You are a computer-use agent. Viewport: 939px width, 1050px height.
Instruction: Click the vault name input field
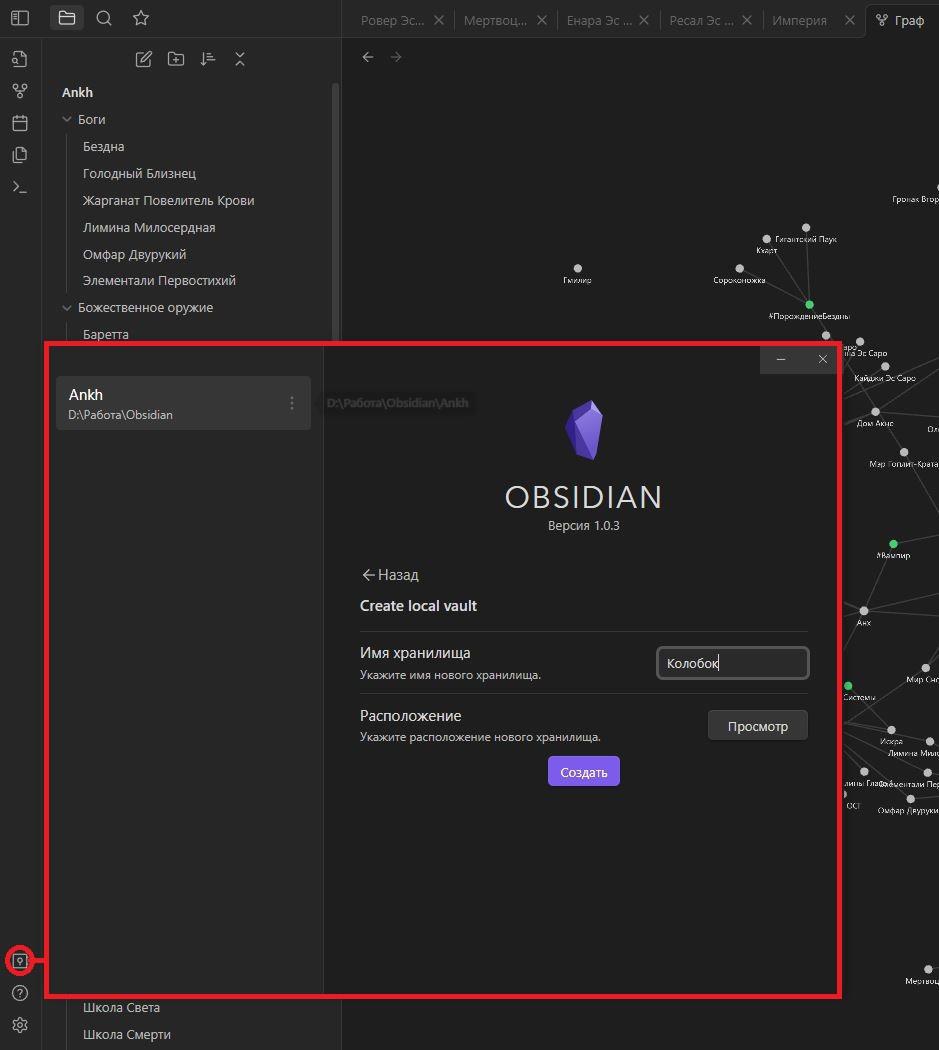[x=732, y=663]
